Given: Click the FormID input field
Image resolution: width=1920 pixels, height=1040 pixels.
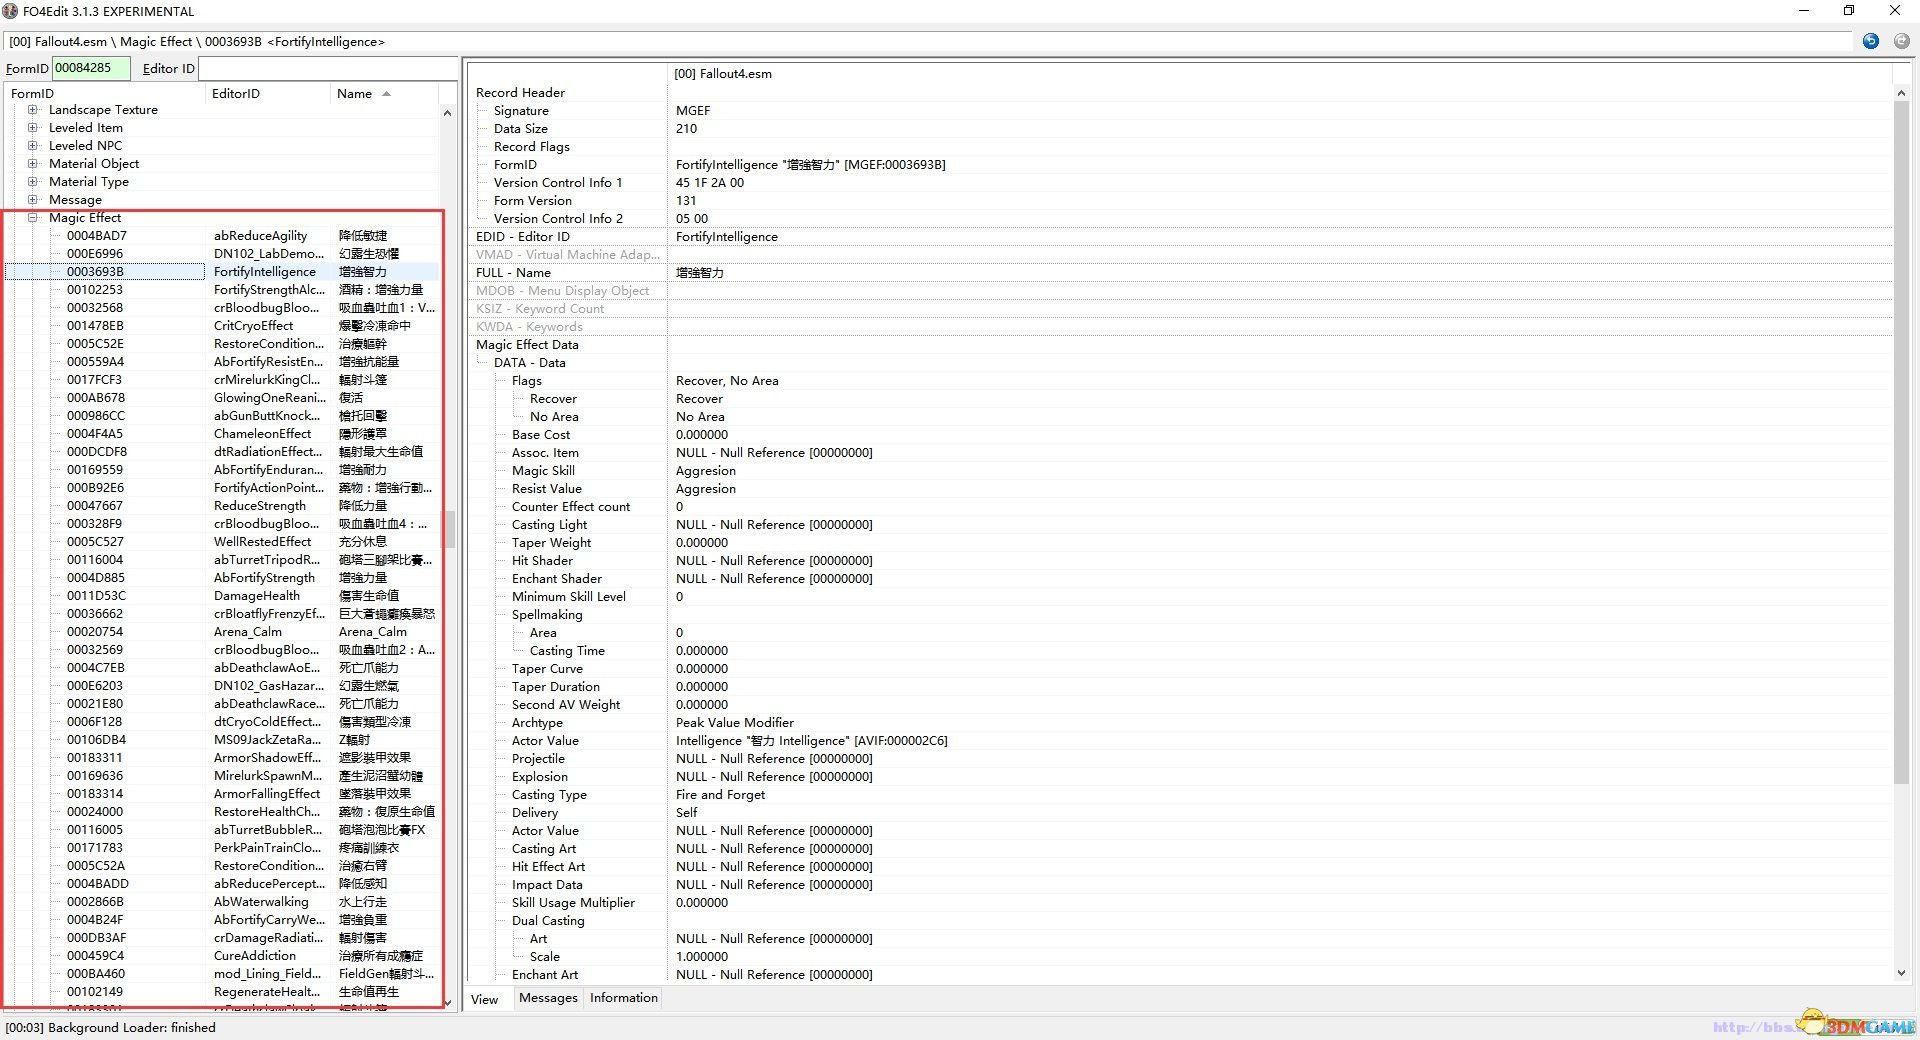Looking at the screenshot, I should coord(91,68).
